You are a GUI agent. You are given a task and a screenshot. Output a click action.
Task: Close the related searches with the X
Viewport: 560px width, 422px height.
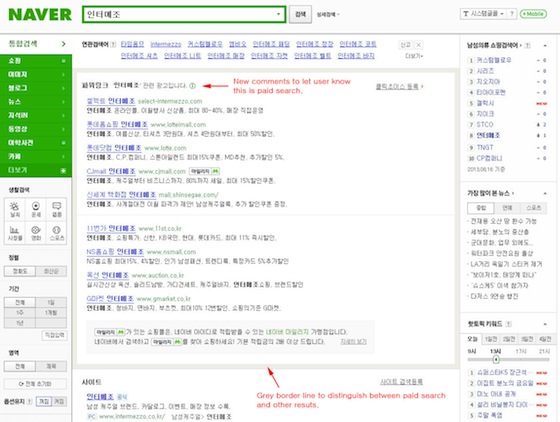point(418,45)
